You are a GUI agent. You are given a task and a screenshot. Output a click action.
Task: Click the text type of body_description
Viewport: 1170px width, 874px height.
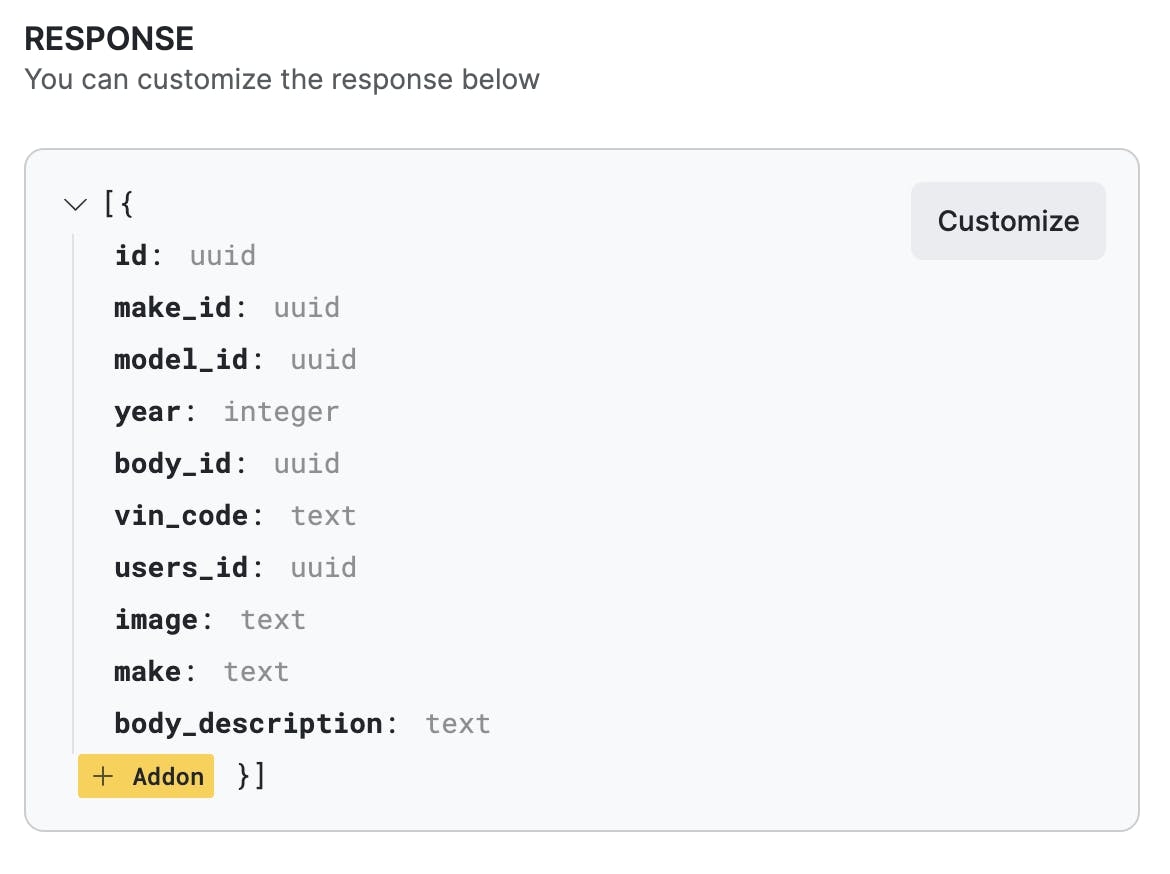coord(457,724)
